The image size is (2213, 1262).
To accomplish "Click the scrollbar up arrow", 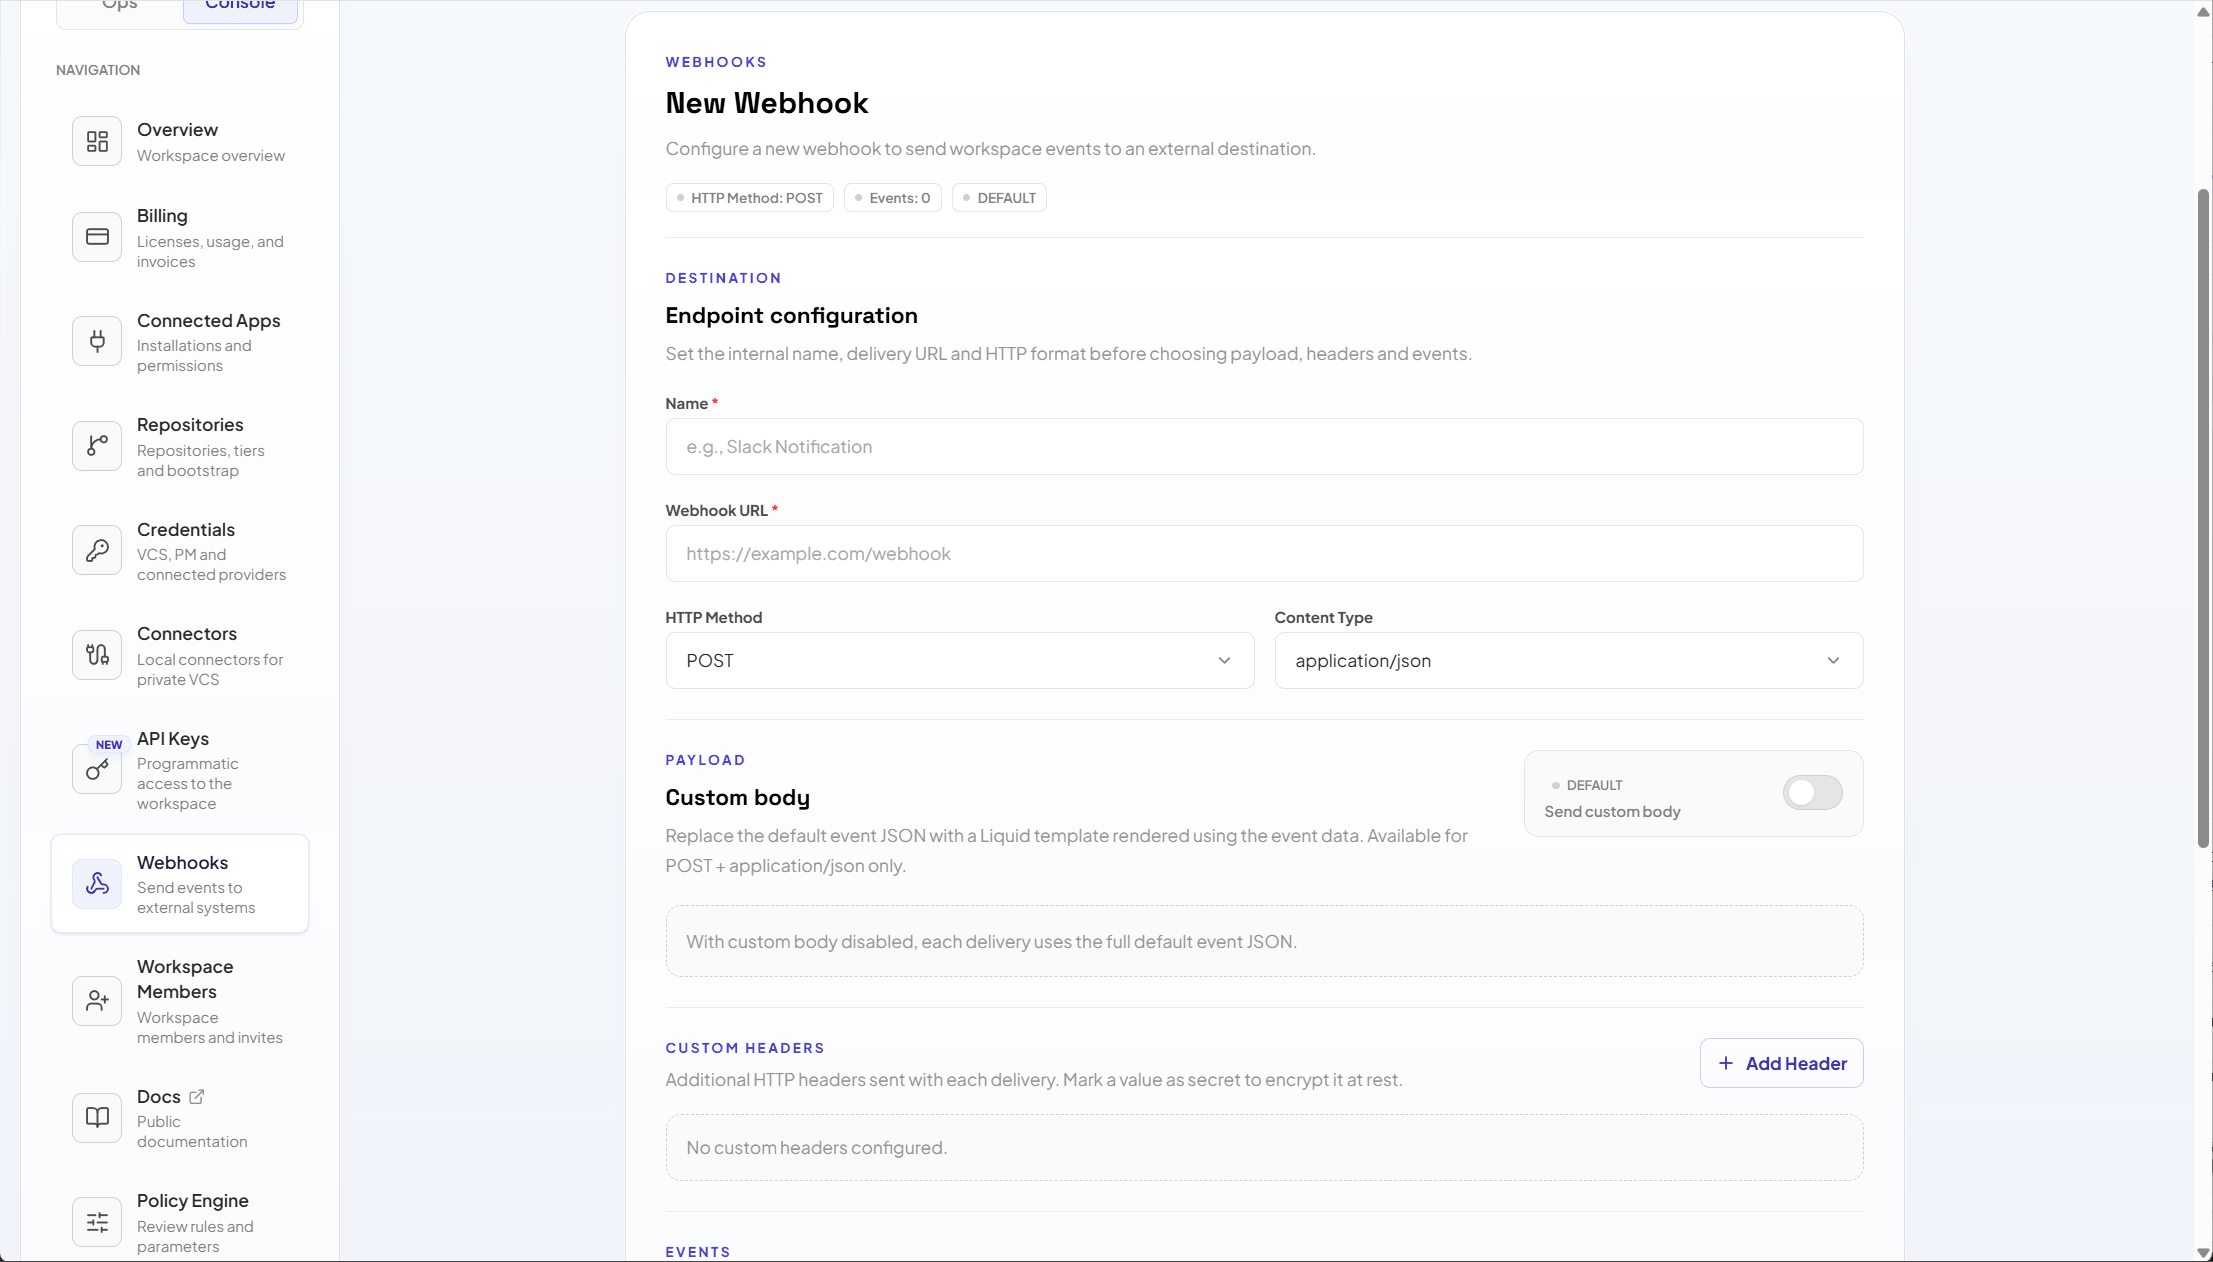I will [x=2203, y=12].
